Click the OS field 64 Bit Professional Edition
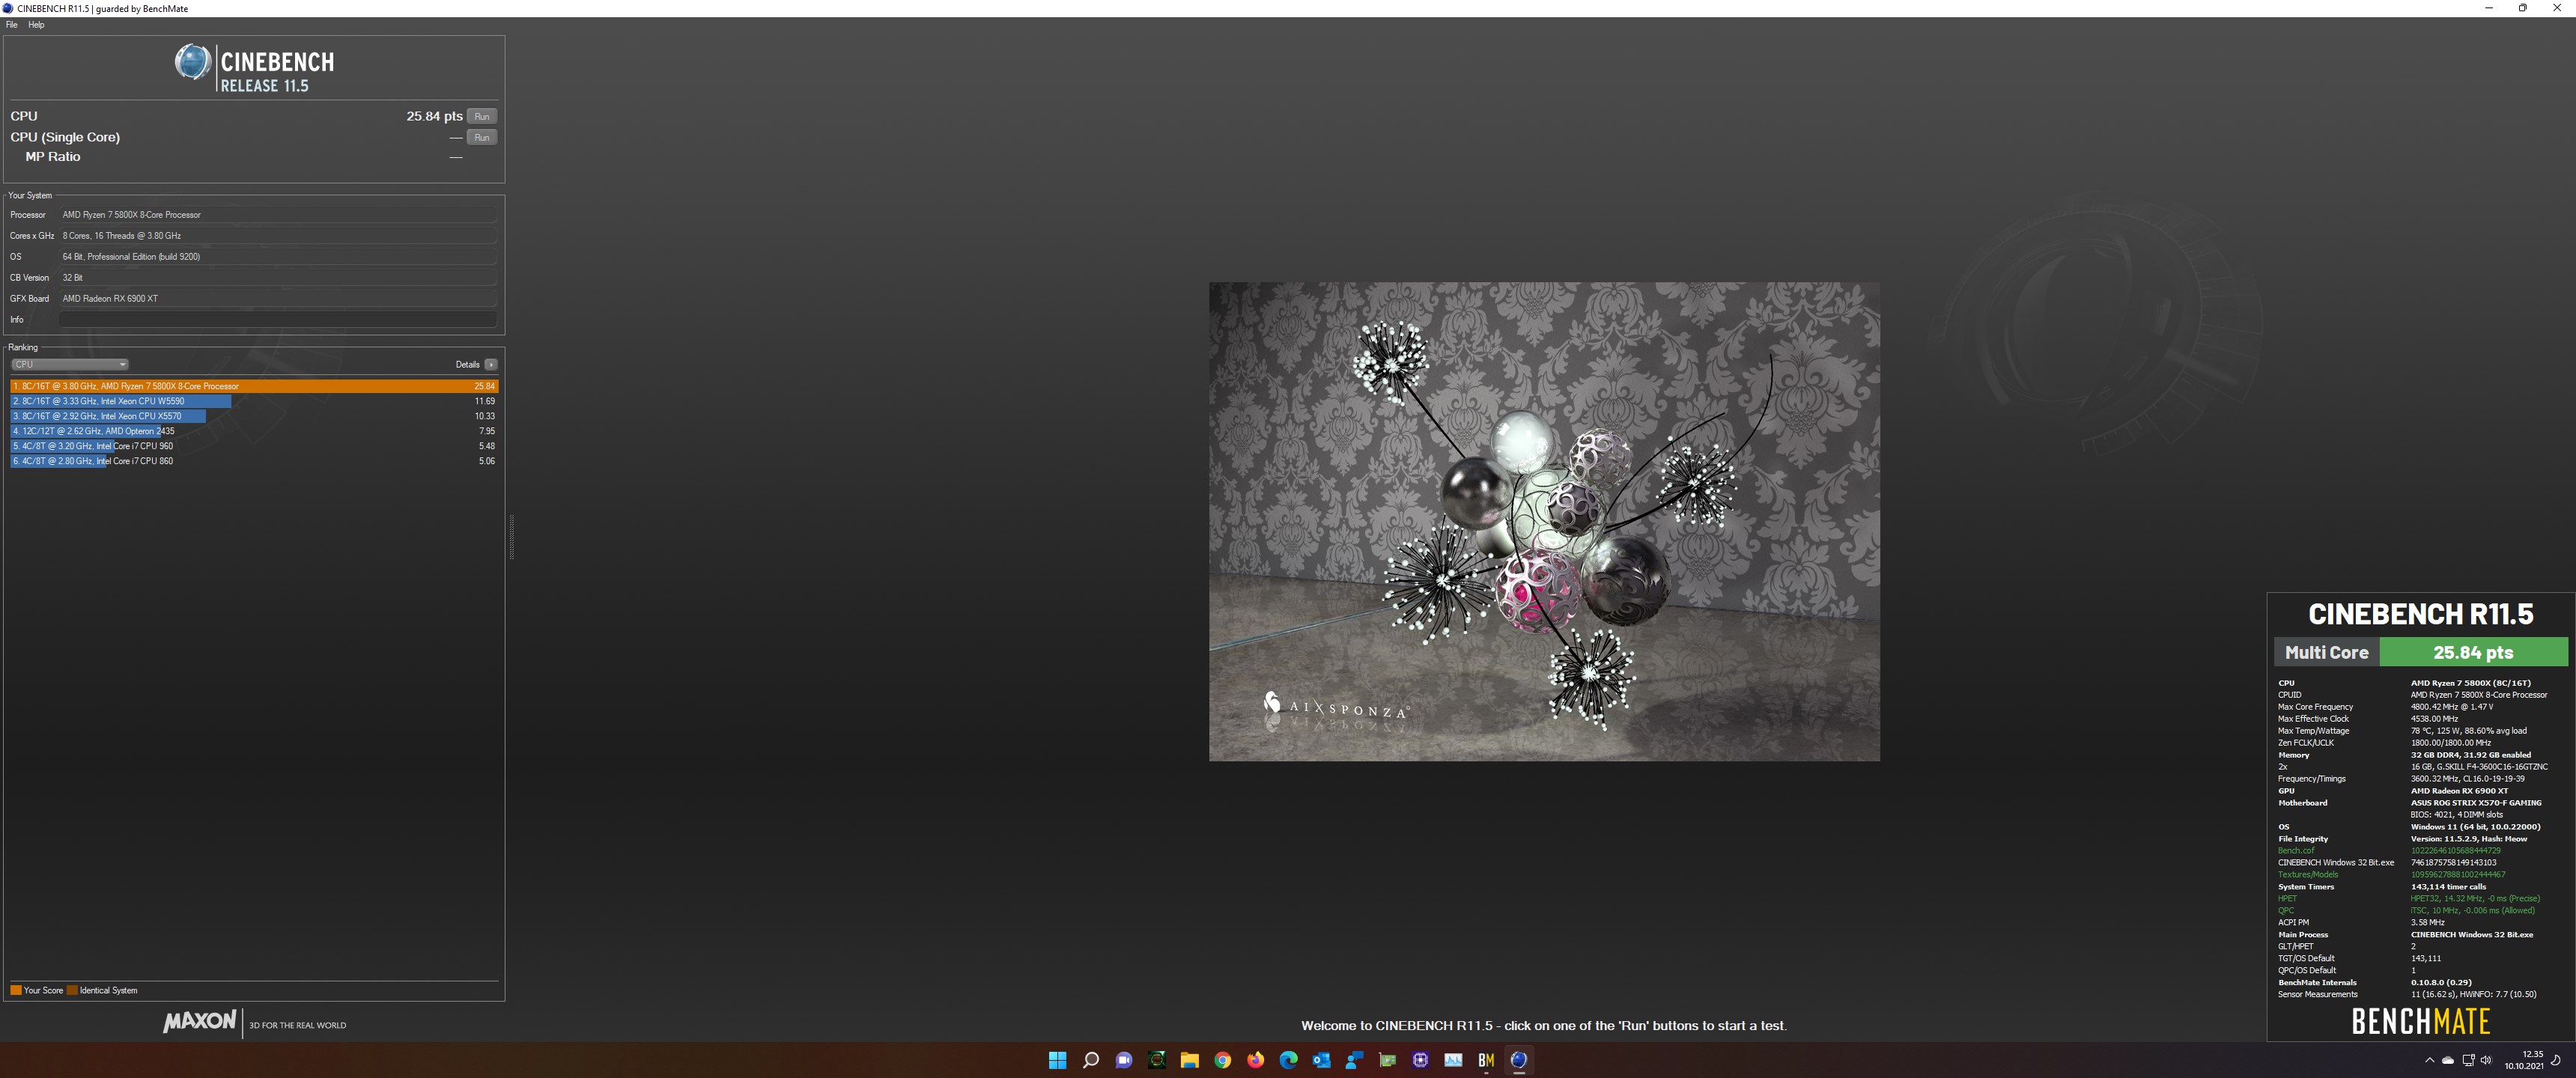This screenshot has width=2576, height=1078. [278, 257]
